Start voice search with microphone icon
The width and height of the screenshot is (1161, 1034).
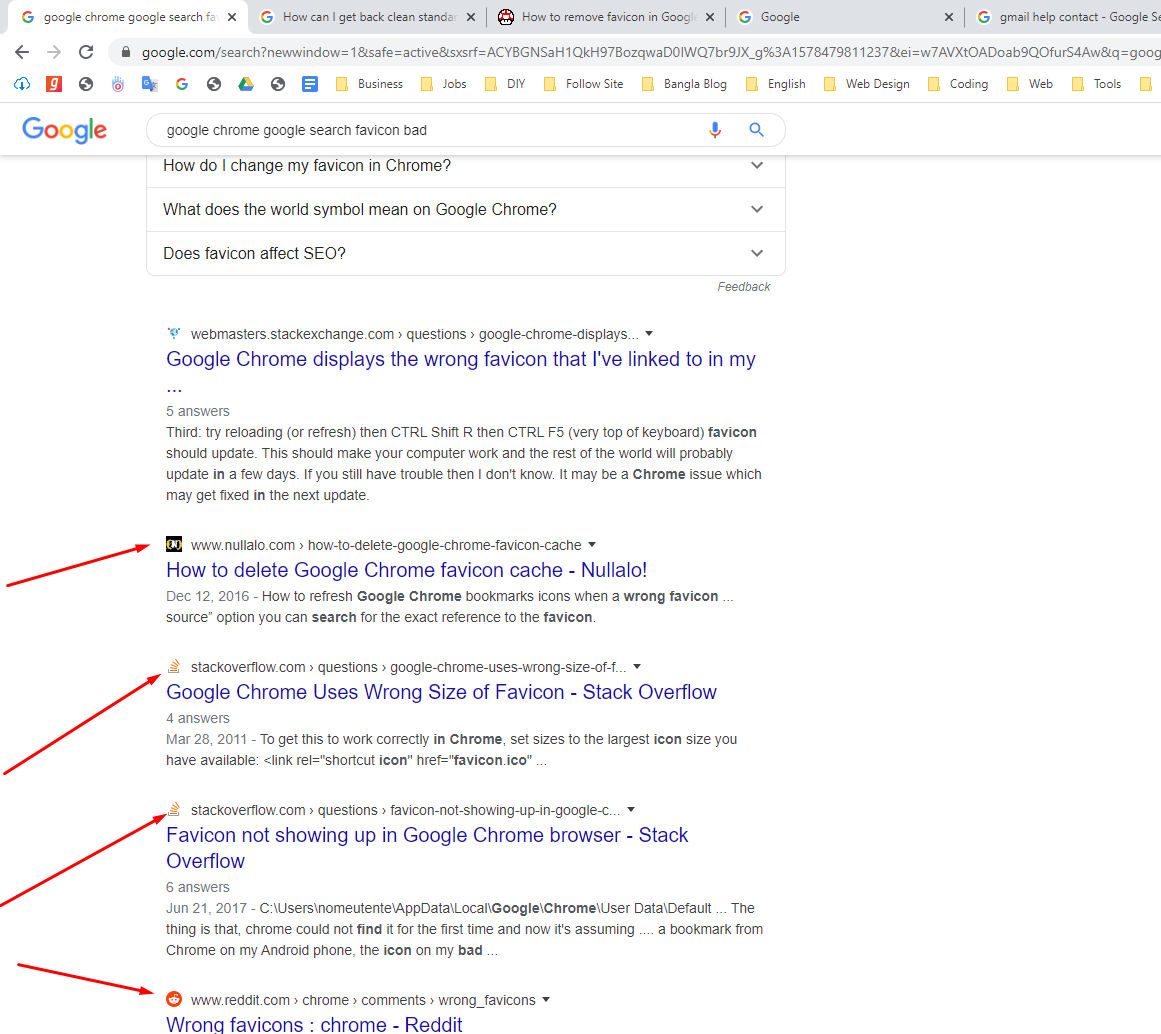[x=715, y=130]
